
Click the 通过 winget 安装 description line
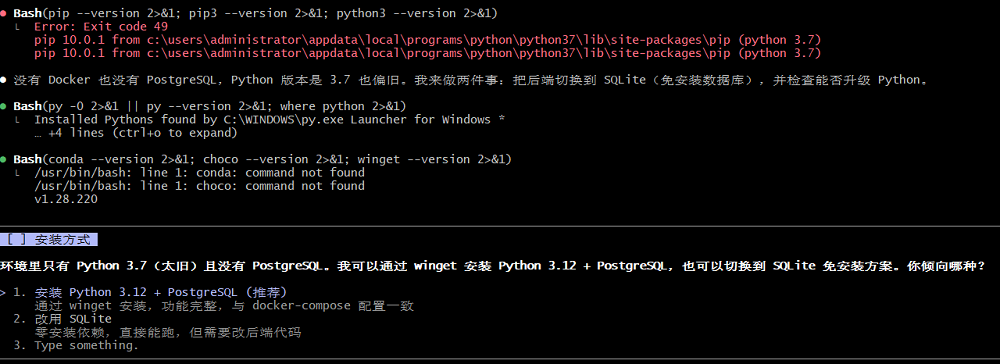224,306
